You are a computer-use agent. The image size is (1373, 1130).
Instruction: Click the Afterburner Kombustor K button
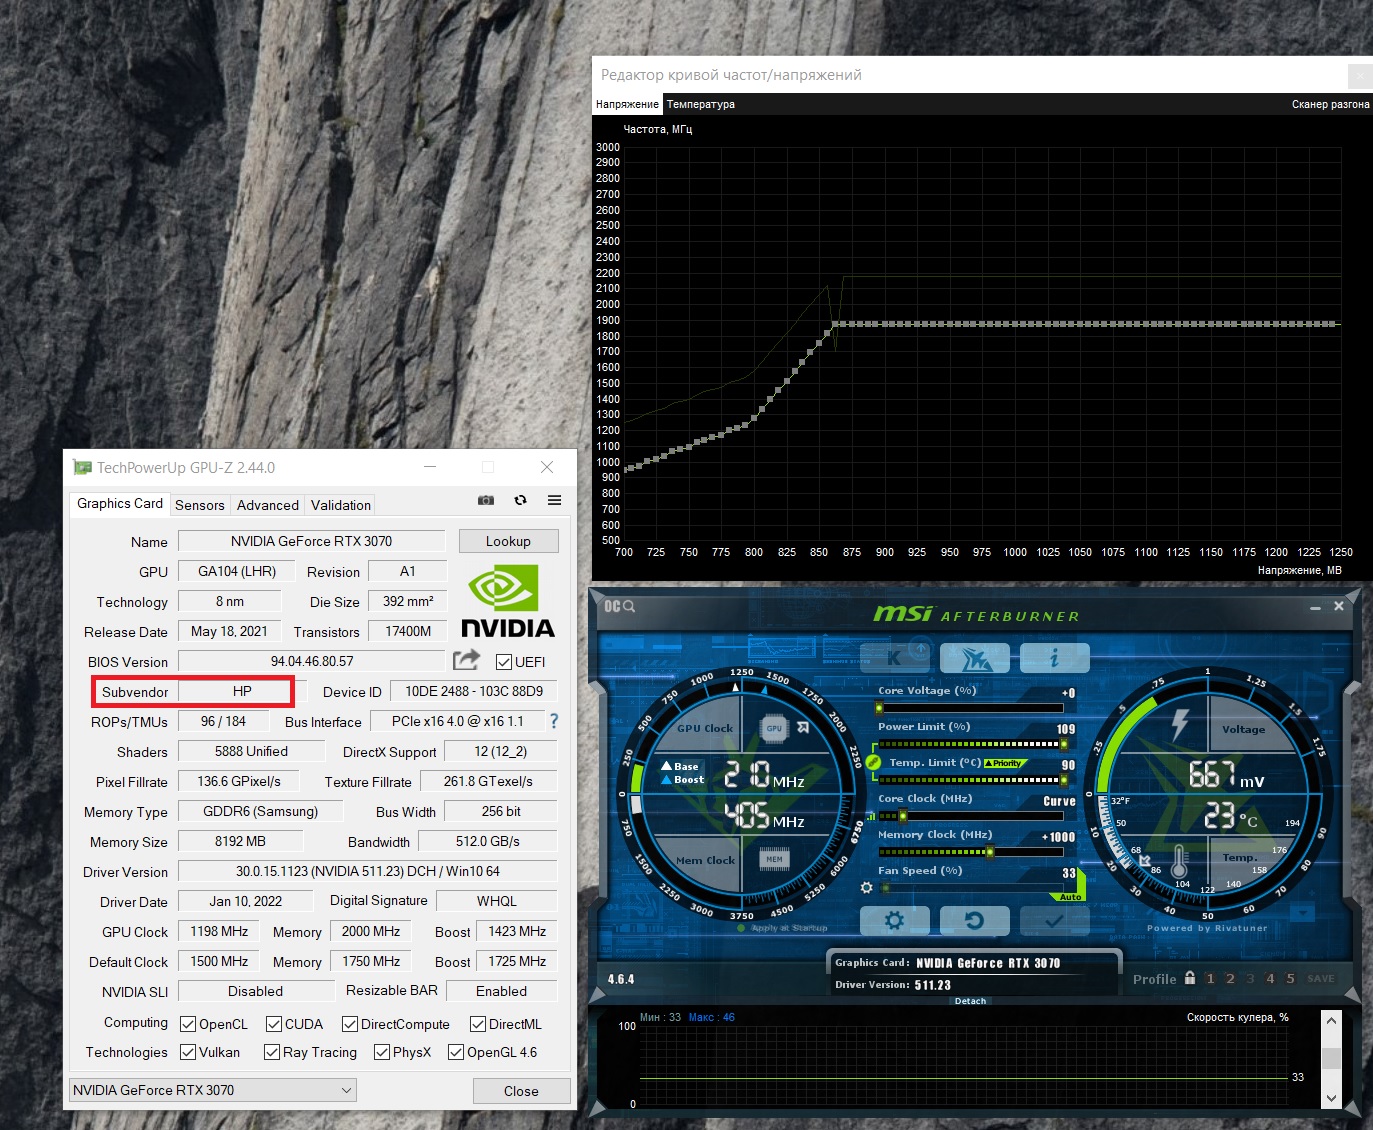[895, 657]
